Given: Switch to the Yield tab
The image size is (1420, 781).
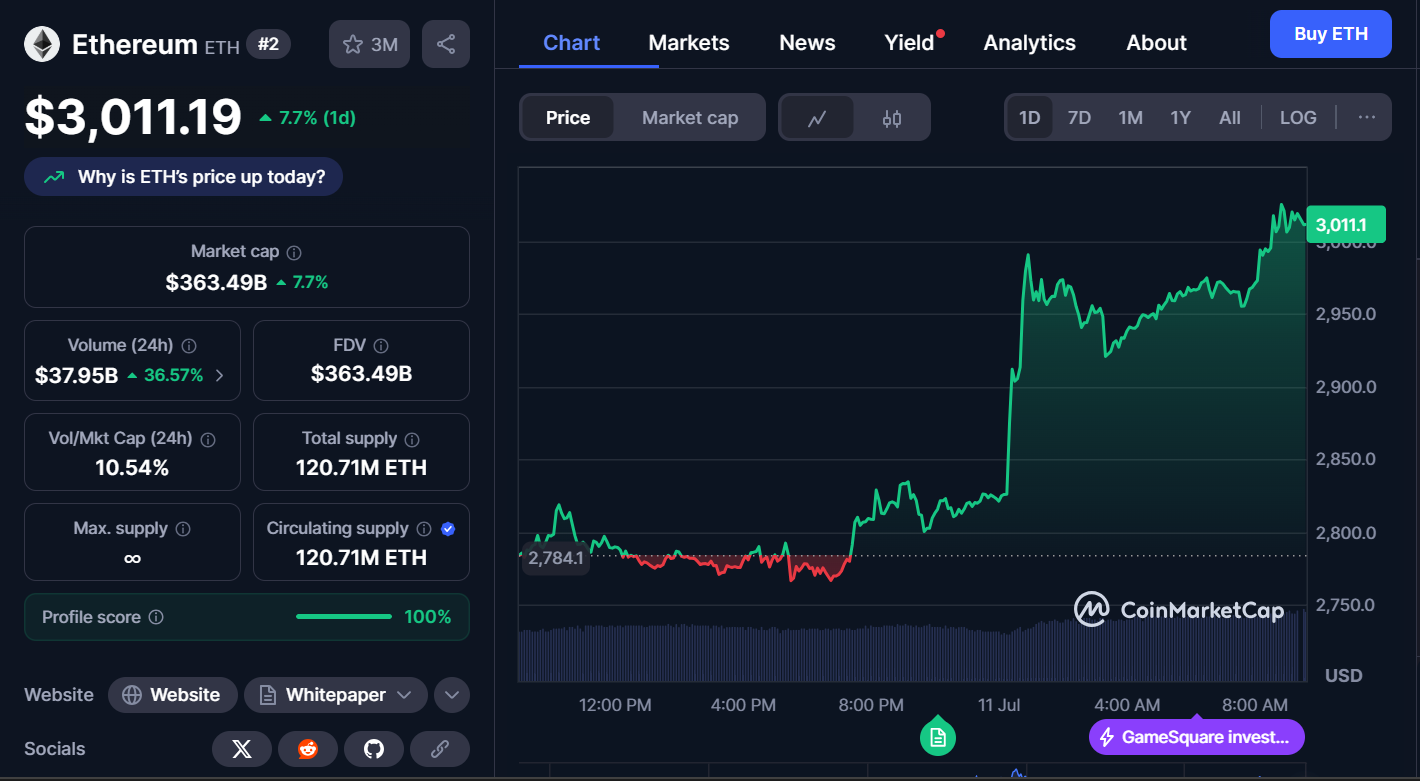Looking at the screenshot, I should point(909,43).
